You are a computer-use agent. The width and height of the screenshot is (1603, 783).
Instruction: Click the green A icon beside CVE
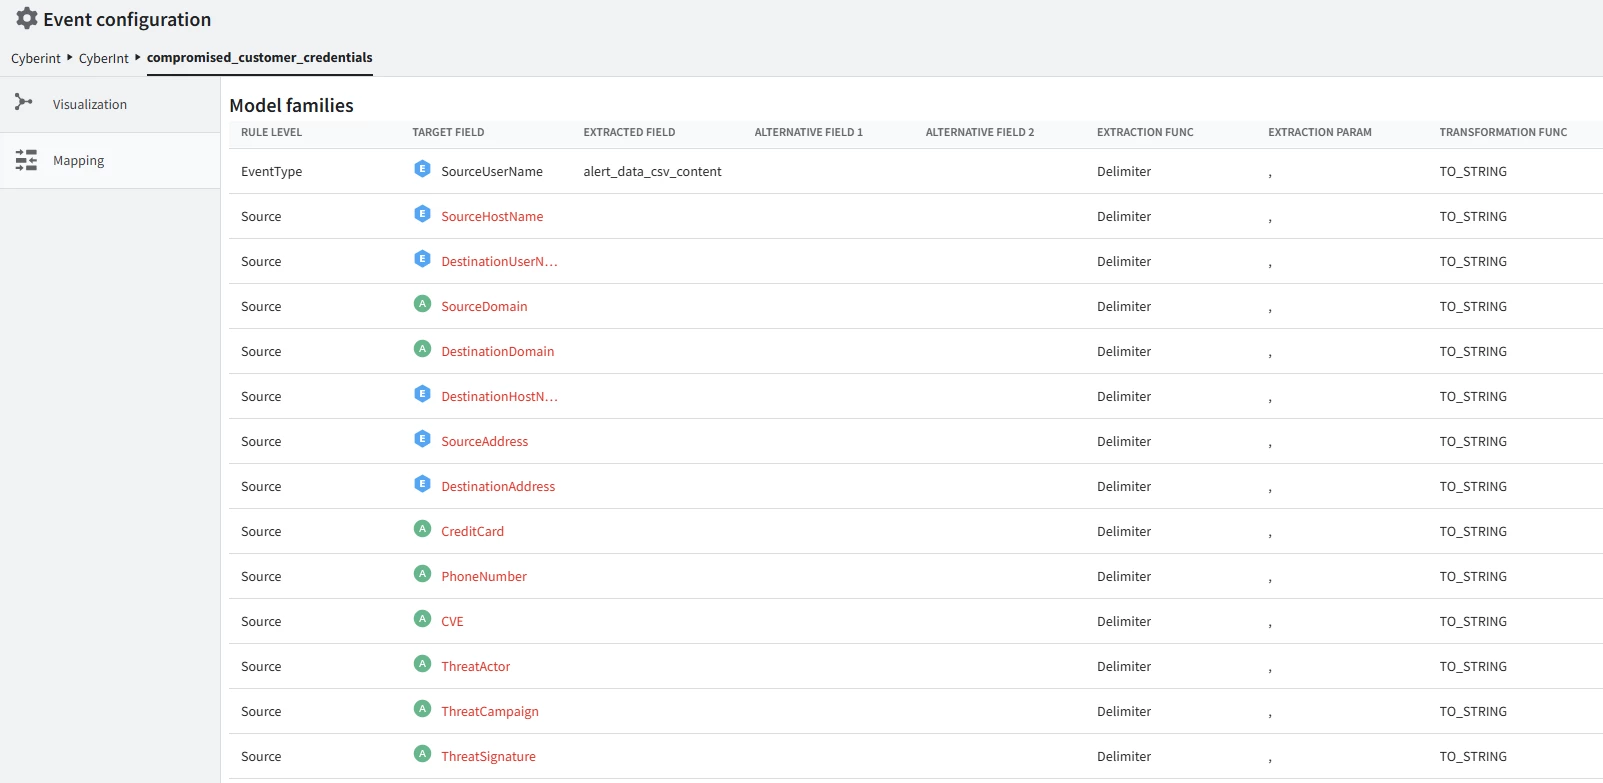pyautogui.click(x=422, y=619)
